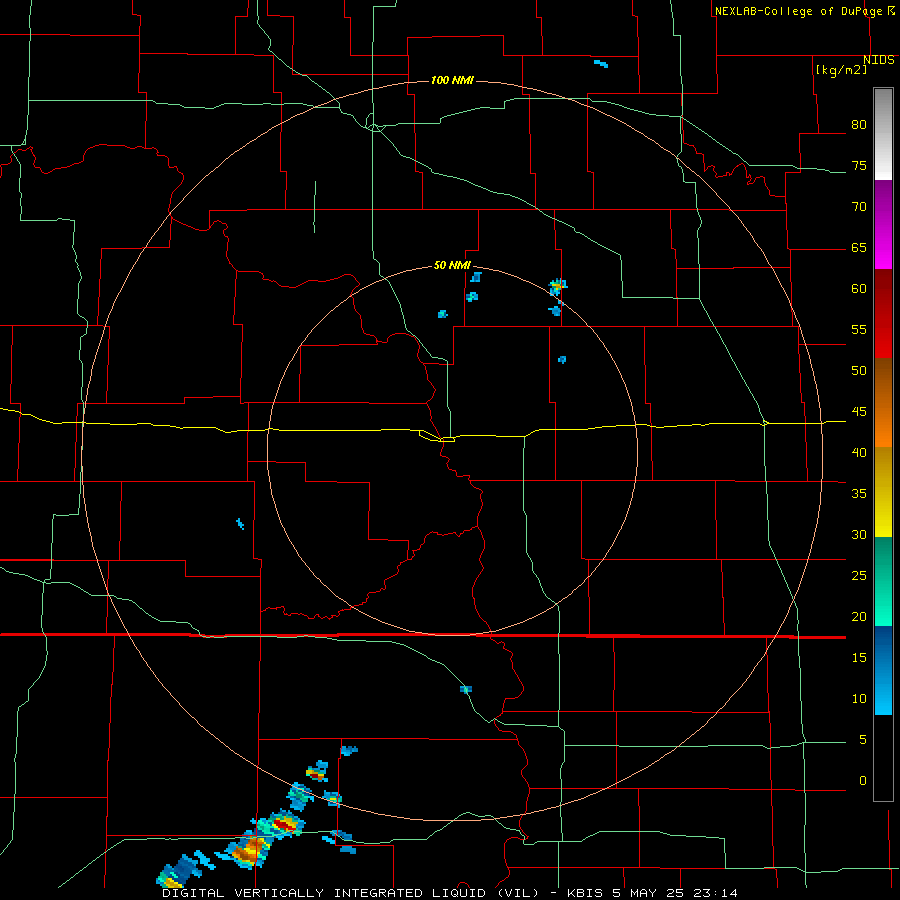This screenshot has height=900, width=900.
Task: Click the 45 value on the color scale
Action: 859,412
